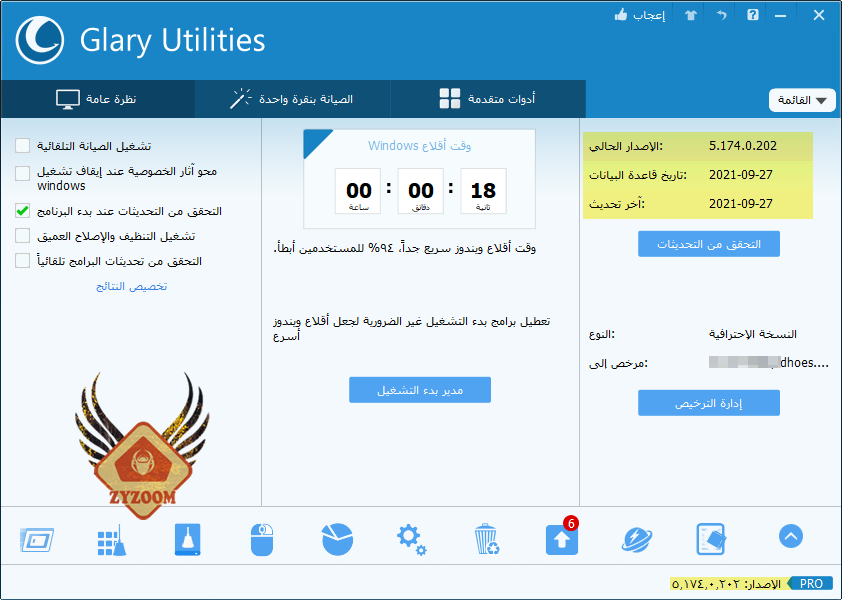The width and height of the screenshot is (842, 600).
Task: Switch to أدوات متقدمة tab
Action: click(x=488, y=99)
